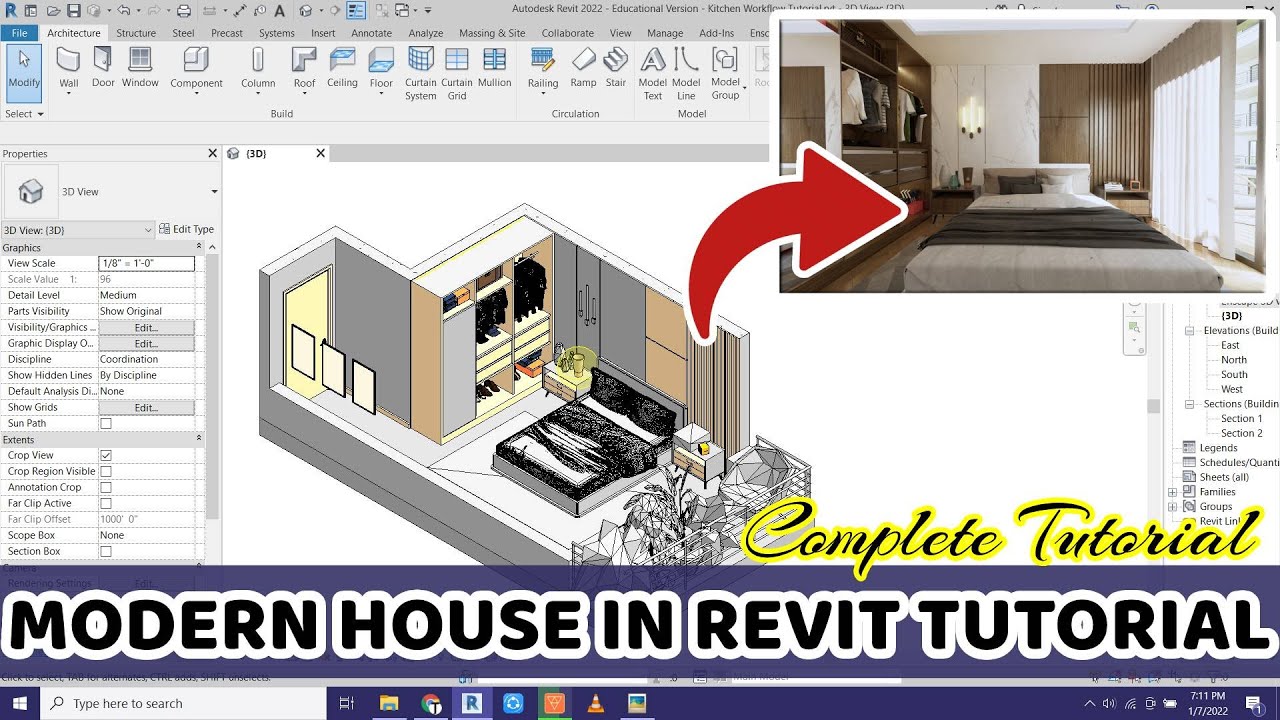1280x720 pixels.
Task: Collapse the Elevations node in Project Browser
Action: [1190, 330]
